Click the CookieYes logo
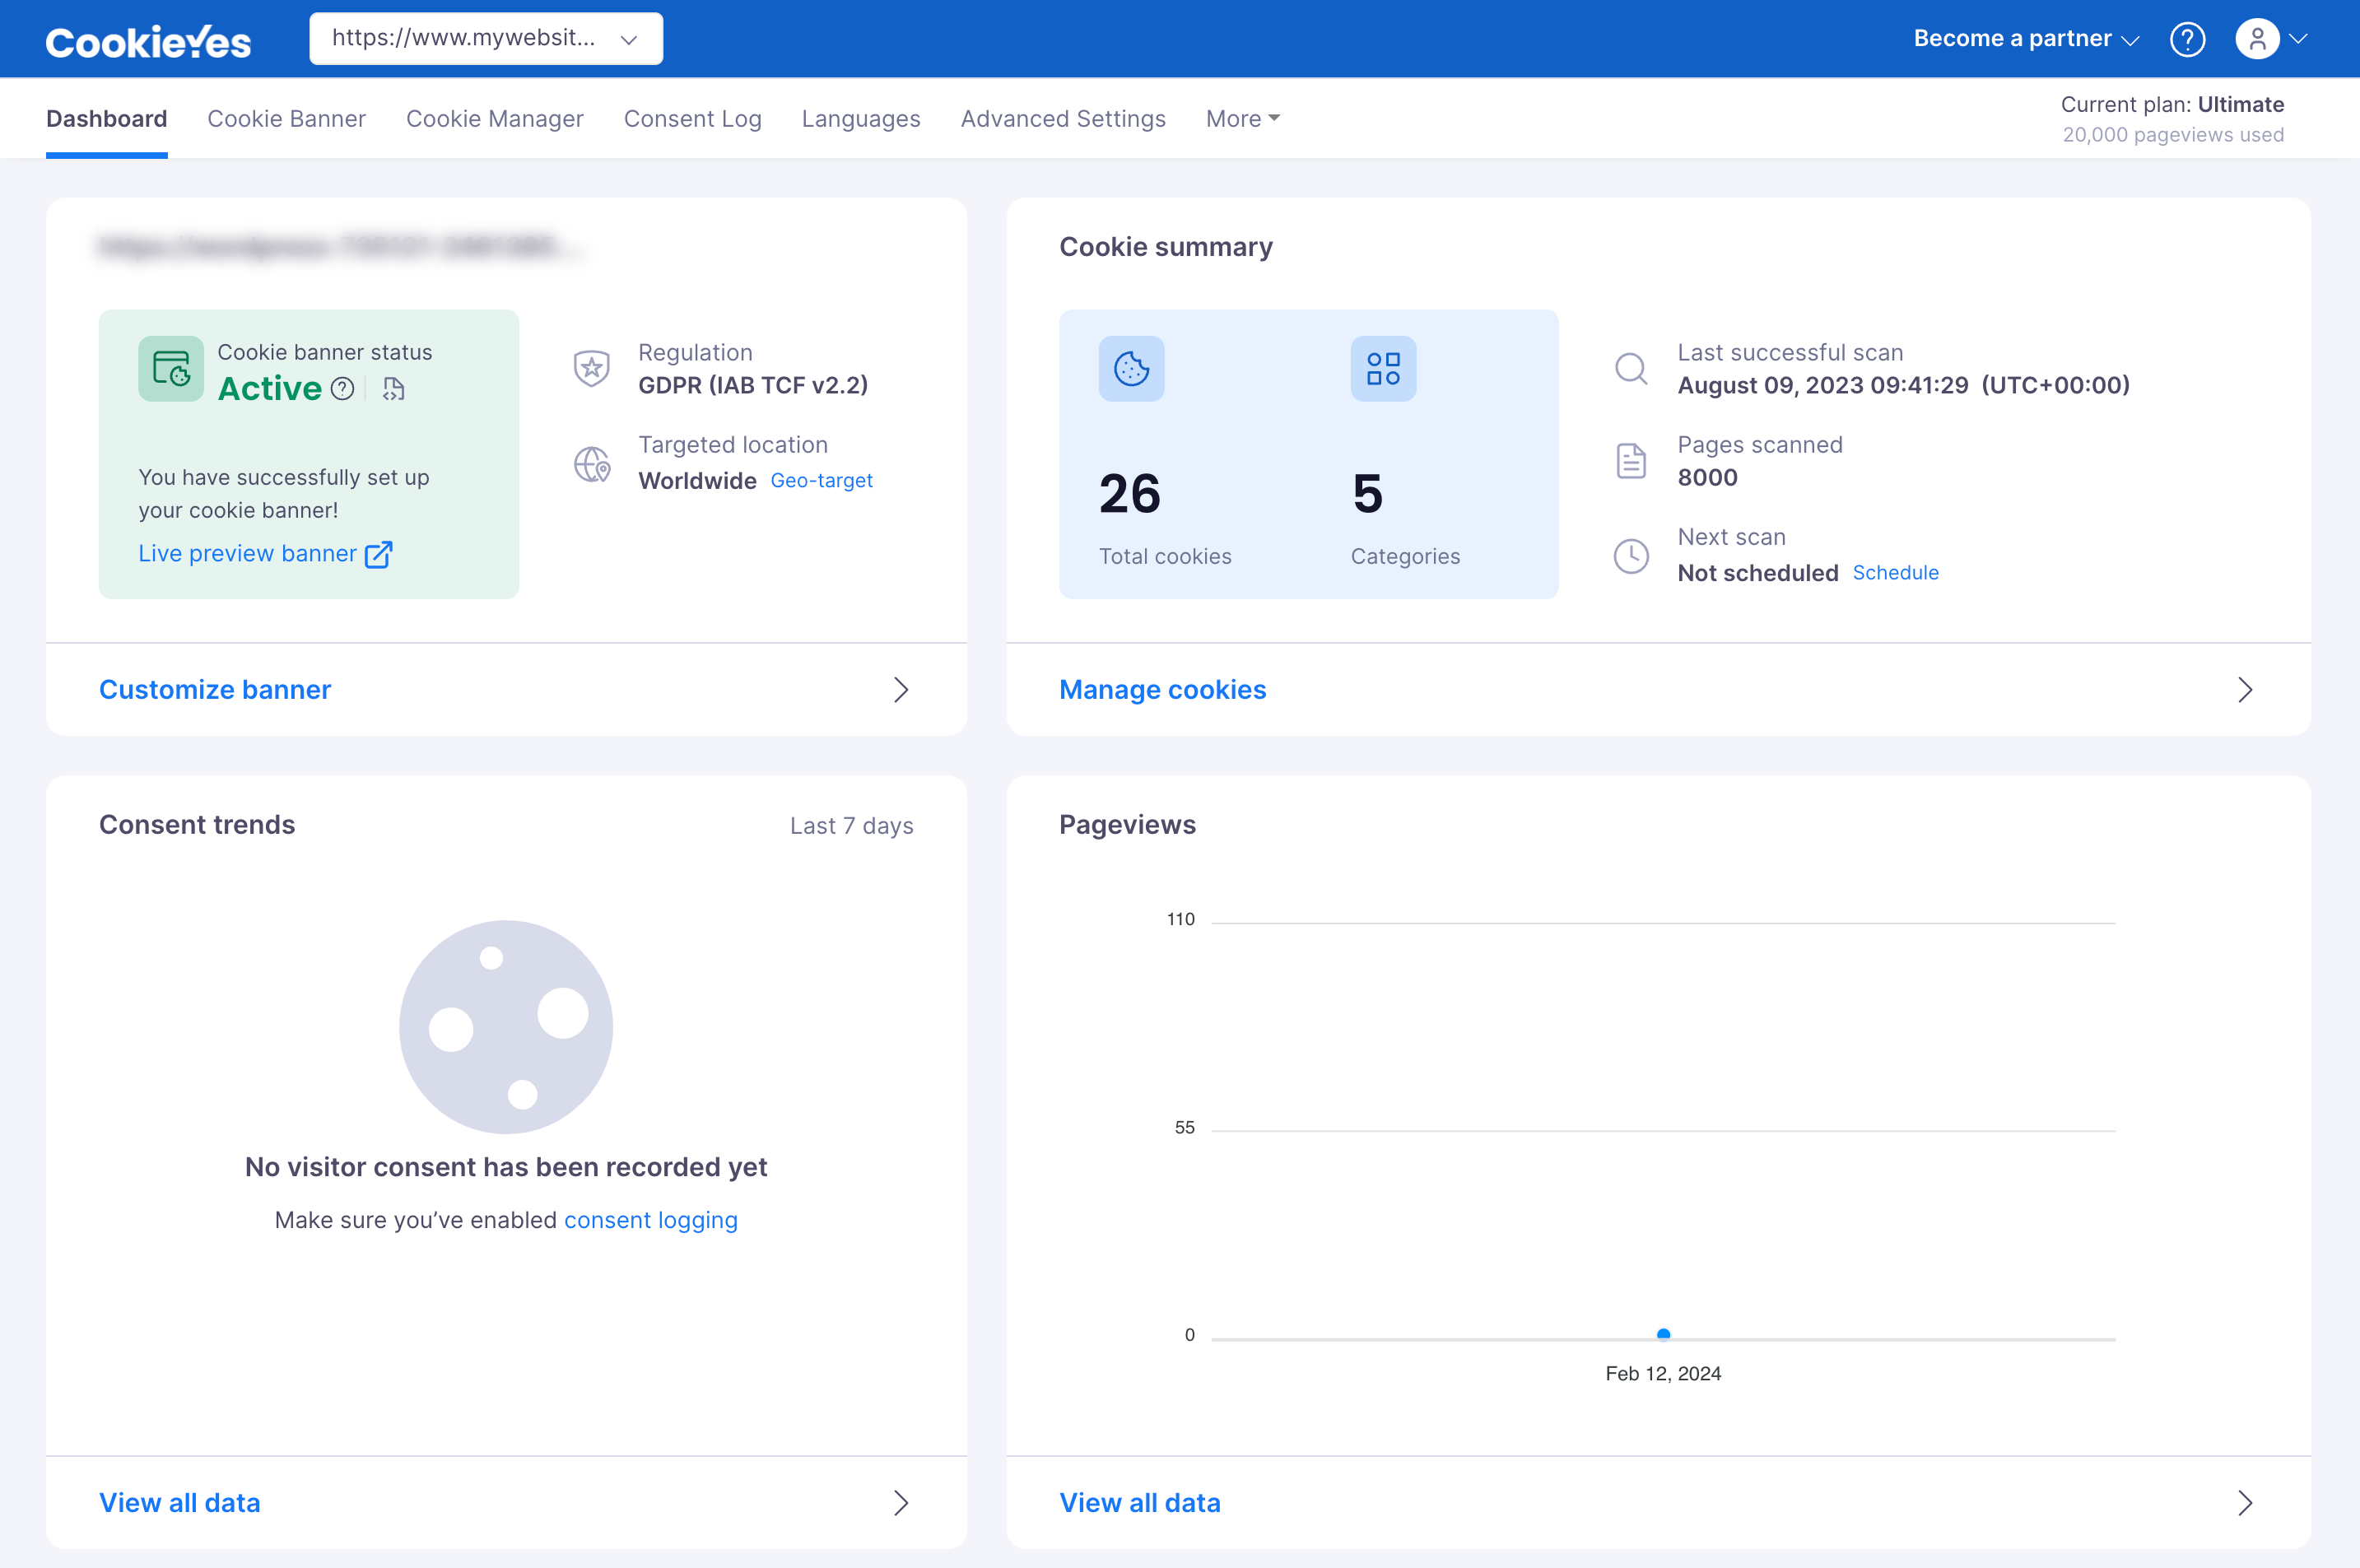The image size is (2360, 1568). 148,41
